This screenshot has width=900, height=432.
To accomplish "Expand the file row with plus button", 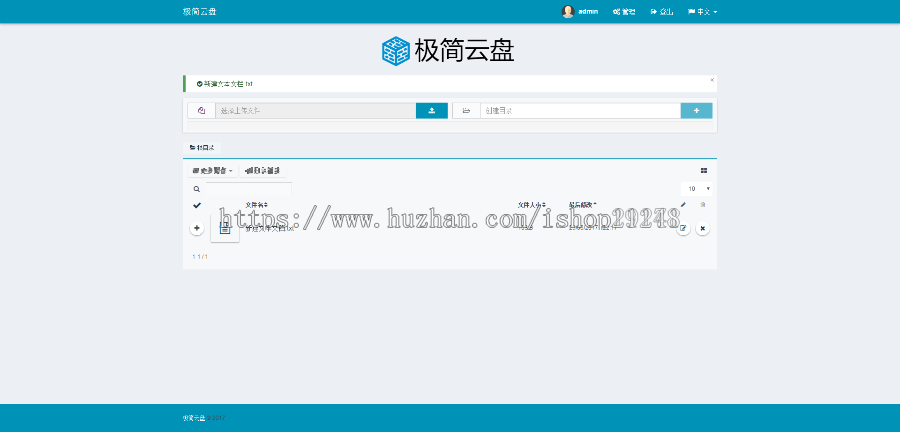I will [197, 228].
